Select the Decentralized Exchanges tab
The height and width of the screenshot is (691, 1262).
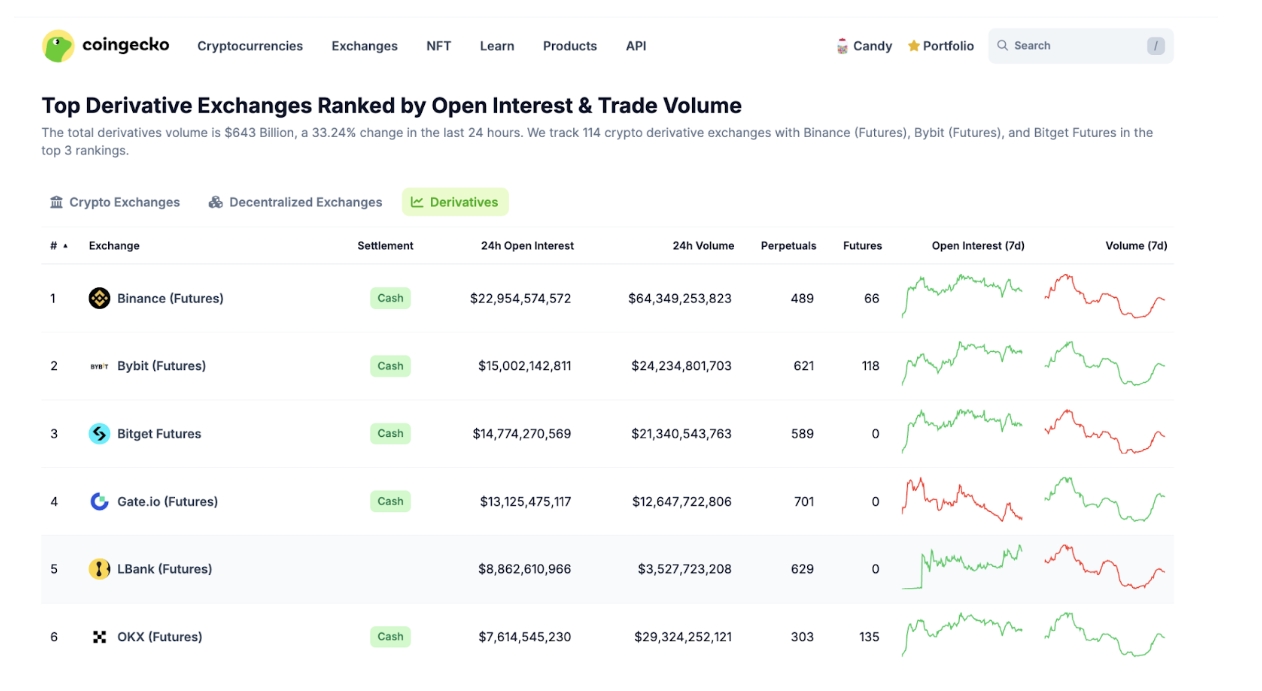click(x=295, y=202)
